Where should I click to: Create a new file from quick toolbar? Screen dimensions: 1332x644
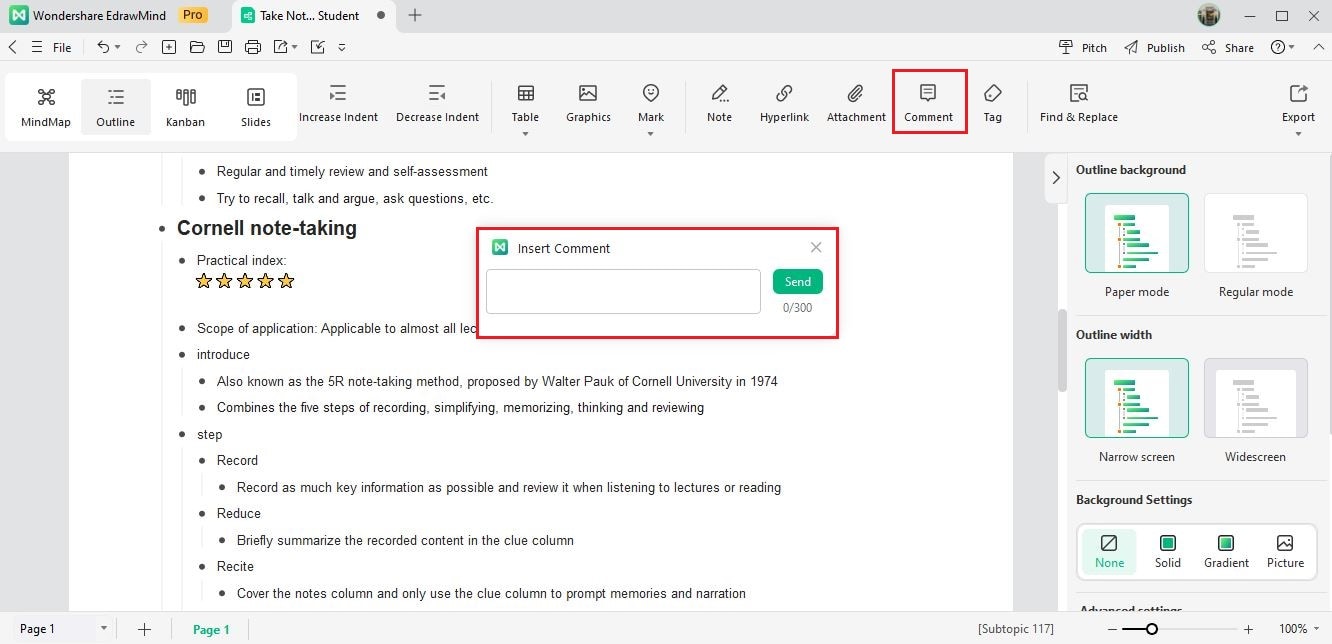tap(169, 47)
